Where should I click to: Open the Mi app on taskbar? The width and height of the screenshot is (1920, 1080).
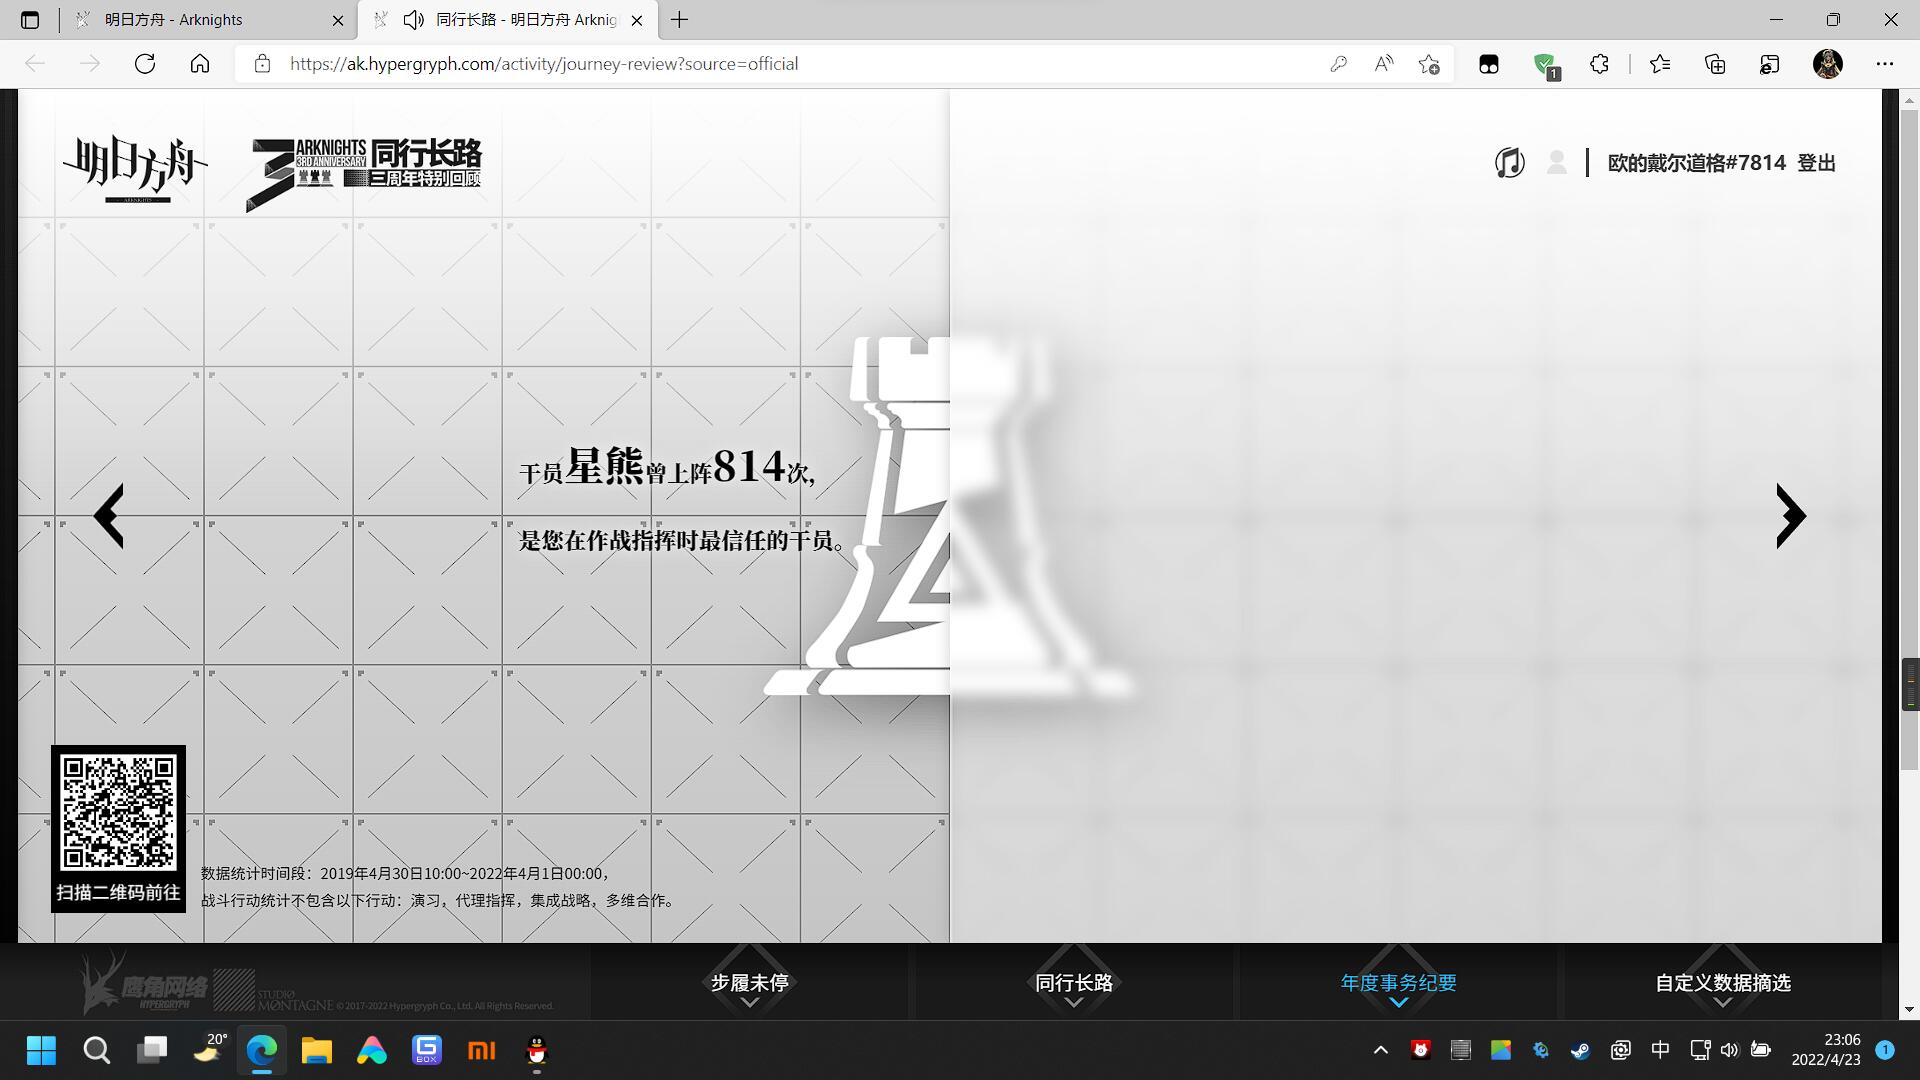(x=482, y=1050)
